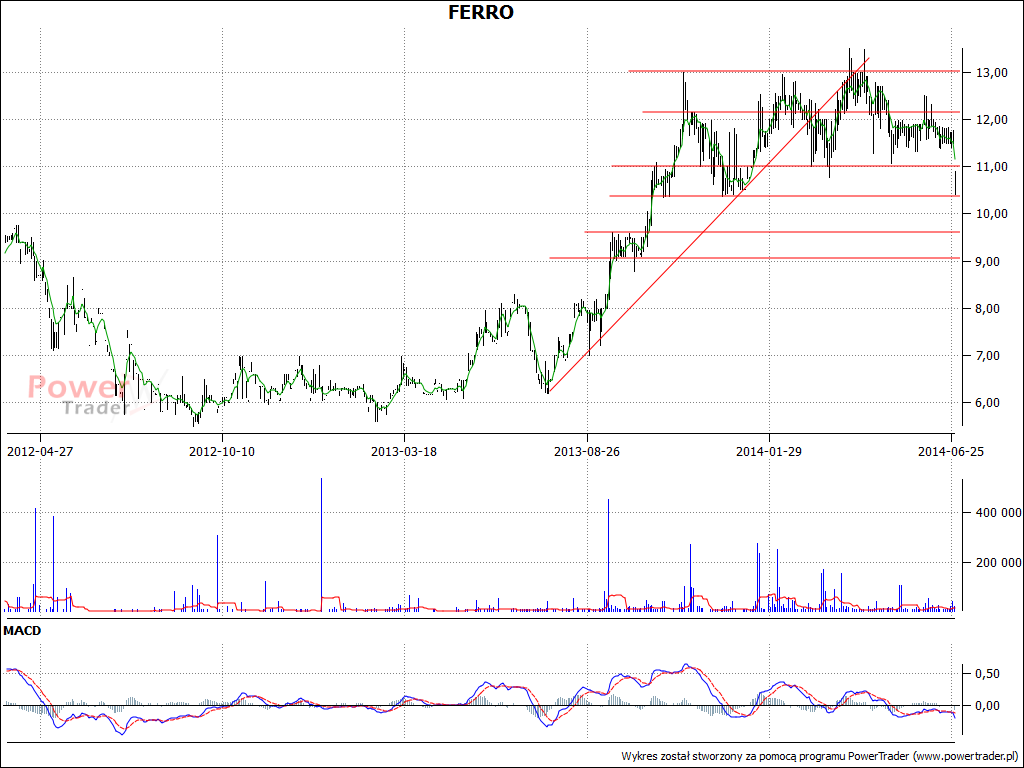Click the MACD indicator heading

pyautogui.click(x=22, y=631)
